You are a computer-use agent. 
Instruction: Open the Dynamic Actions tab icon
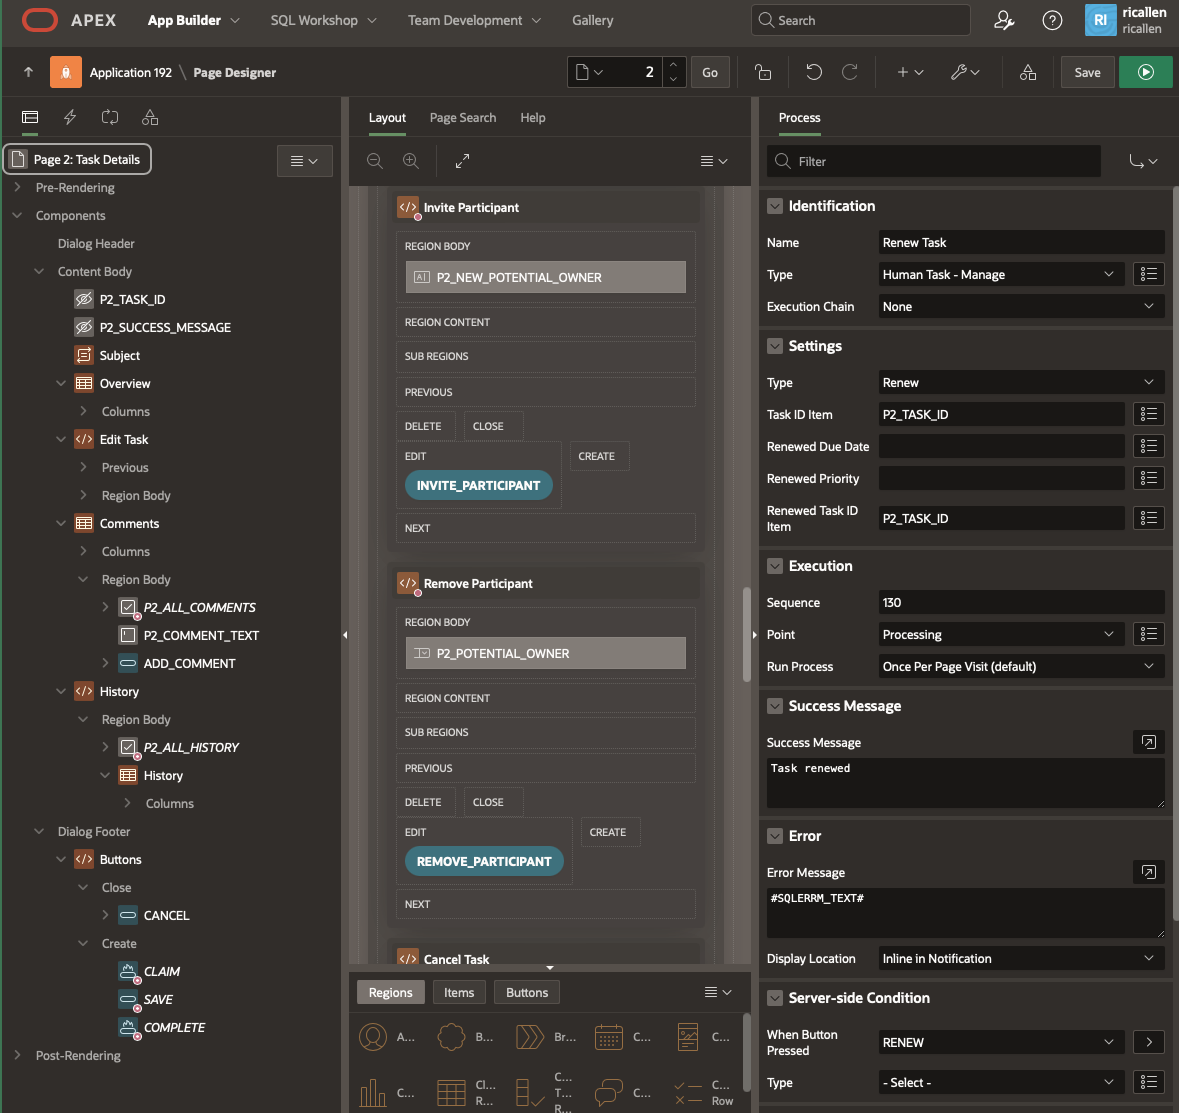70,117
